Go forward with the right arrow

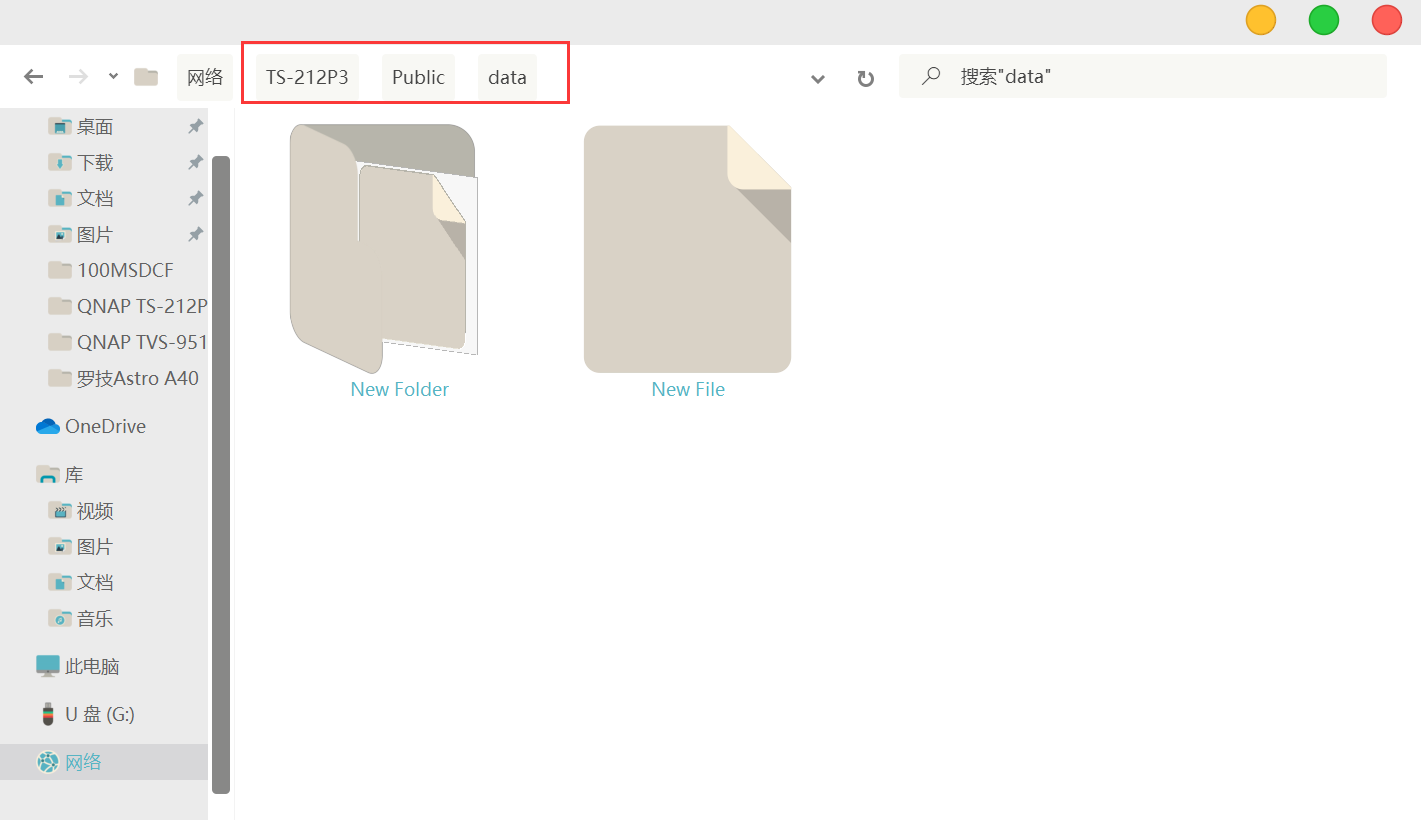(x=78, y=77)
